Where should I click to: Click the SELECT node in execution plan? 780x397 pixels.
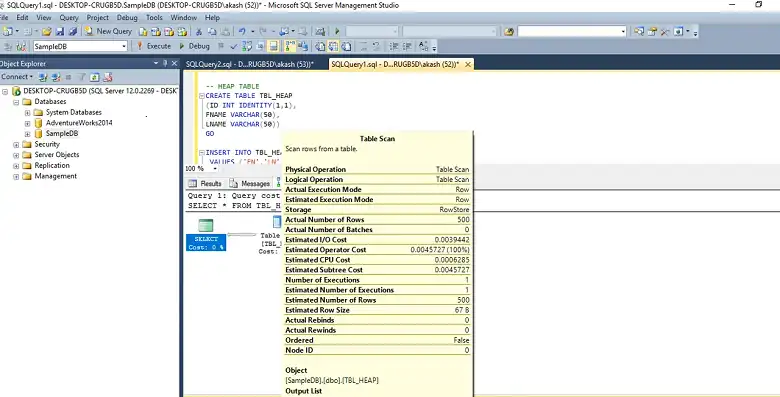(x=206, y=234)
